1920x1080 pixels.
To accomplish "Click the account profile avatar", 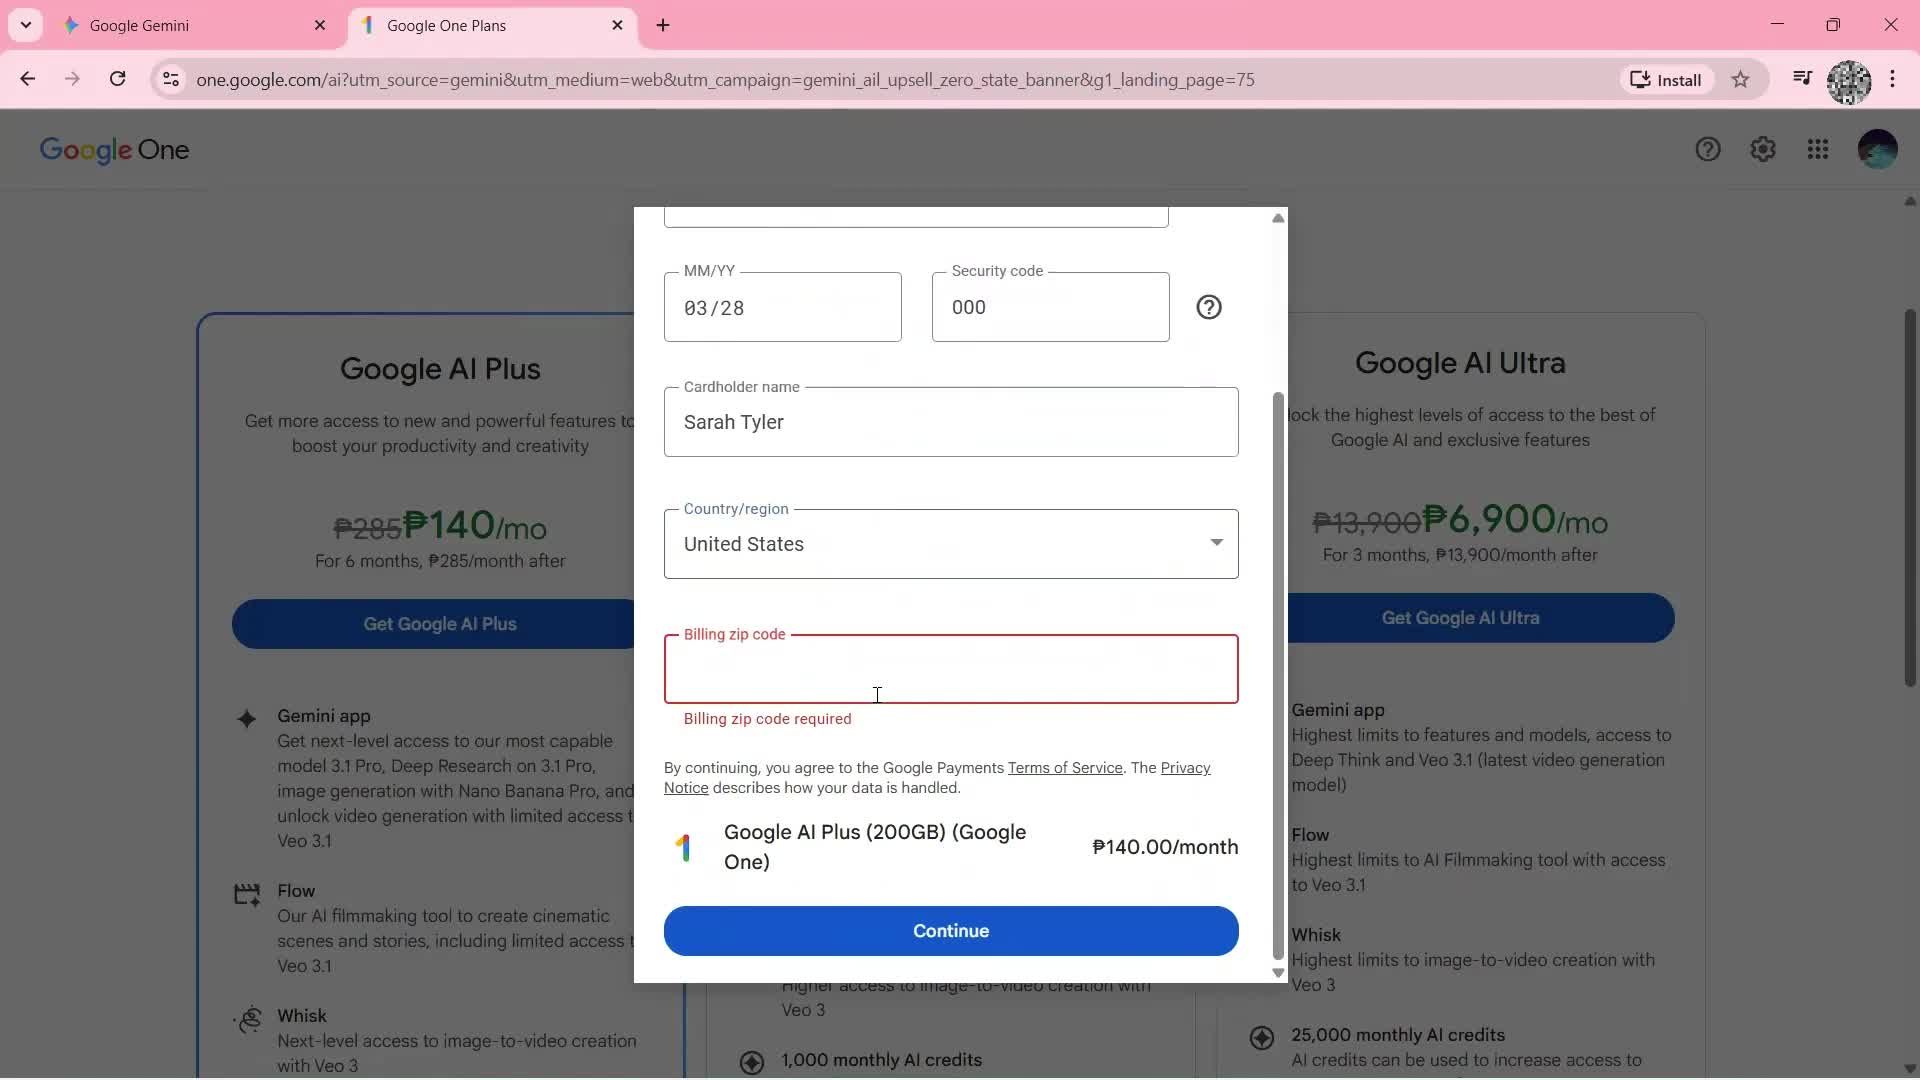I will tap(1877, 148).
